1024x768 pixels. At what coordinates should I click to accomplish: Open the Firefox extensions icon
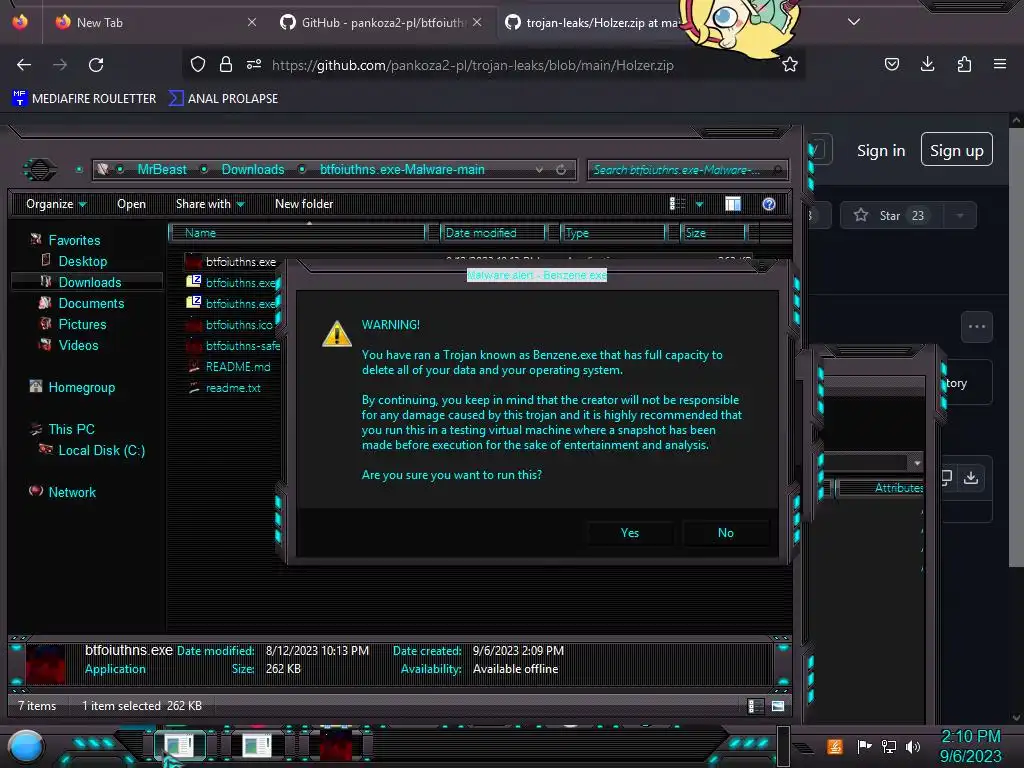point(964,64)
